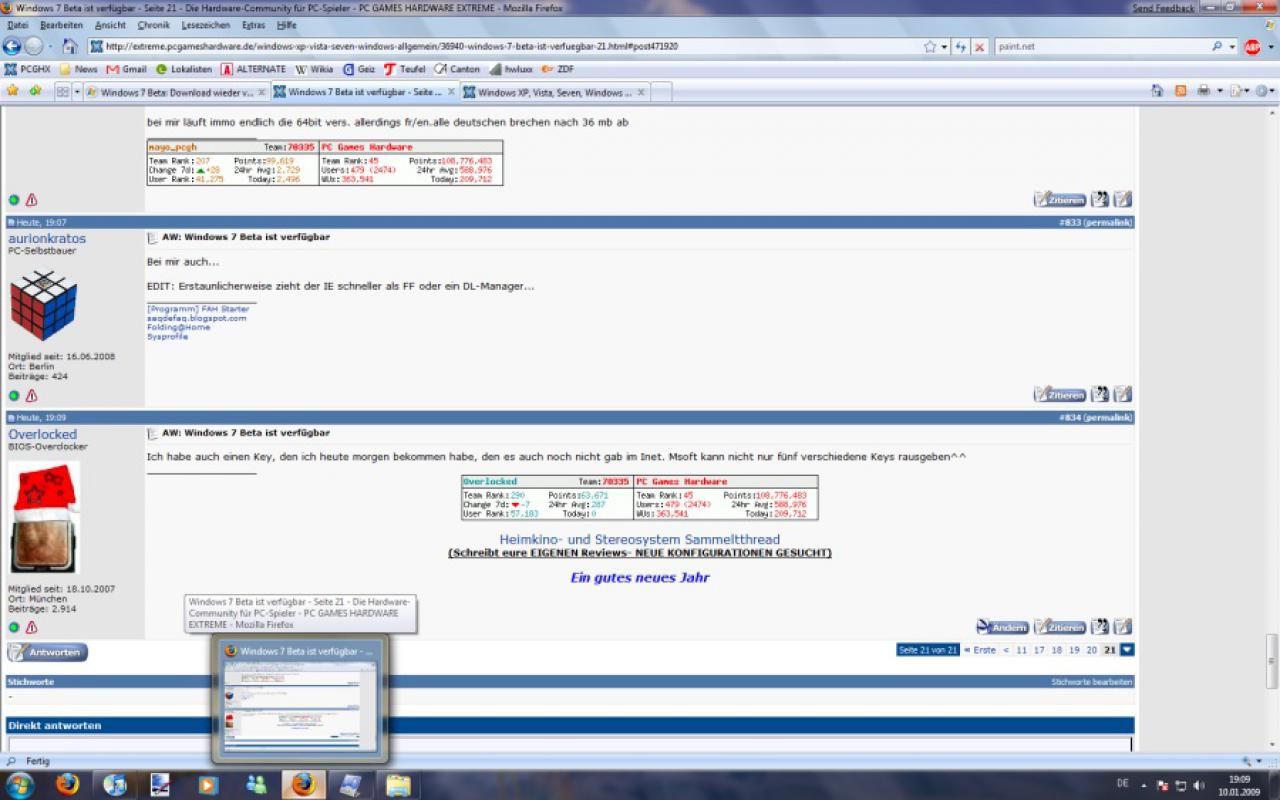Click the vertical scrollbar thumb
Image resolution: width=1280 pixels, height=800 pixels.
[x=1272, y=661]
